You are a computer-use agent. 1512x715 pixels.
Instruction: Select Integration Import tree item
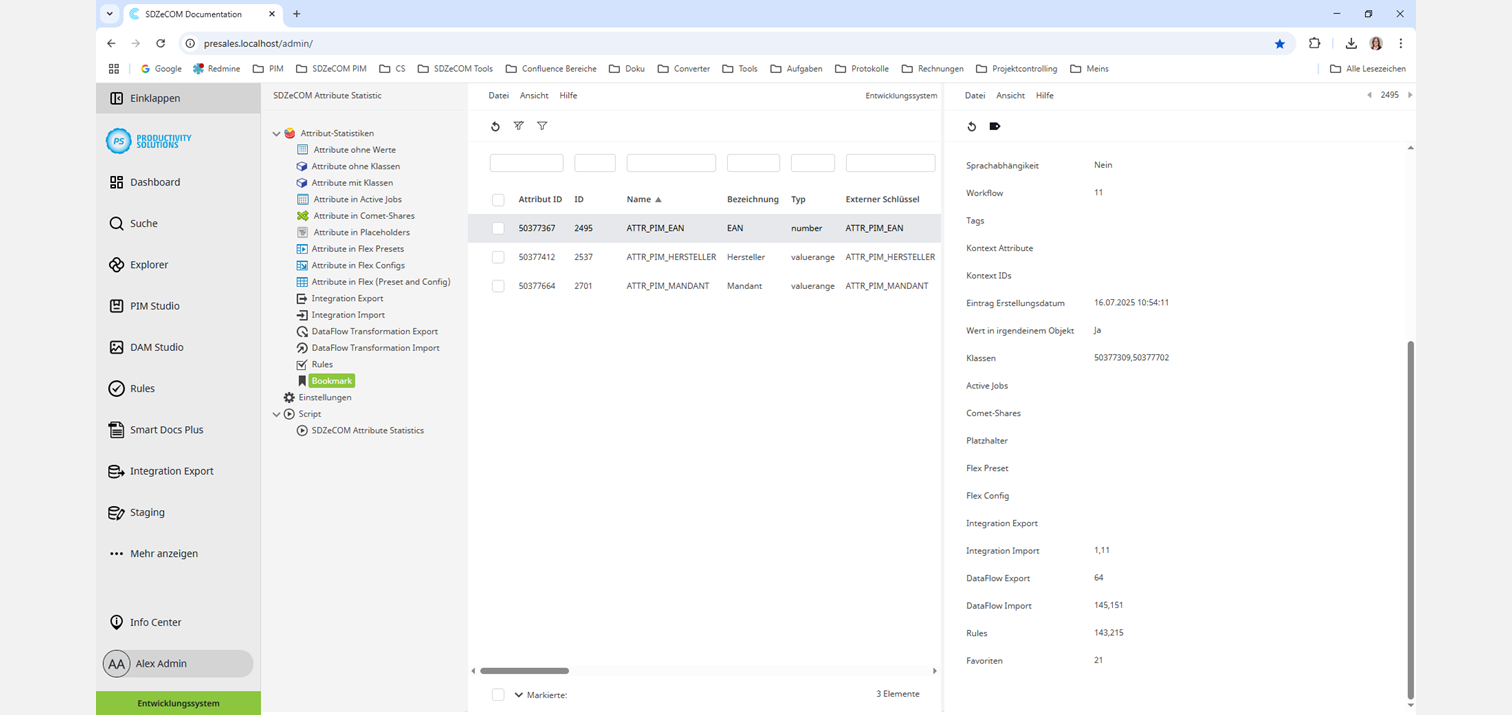[x=347, y=315]
